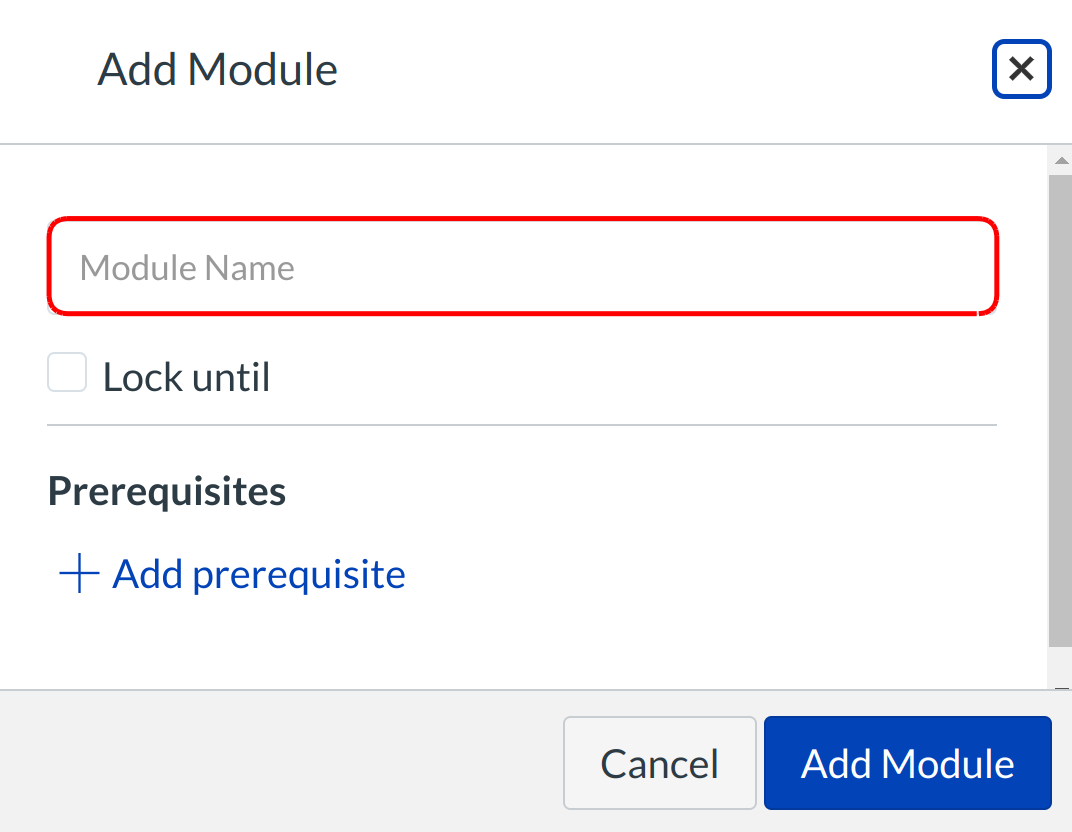The height and width of the screenshot is (832, 1072).
Task: Select the Prerequisites section heading
Action: point(167,491)
